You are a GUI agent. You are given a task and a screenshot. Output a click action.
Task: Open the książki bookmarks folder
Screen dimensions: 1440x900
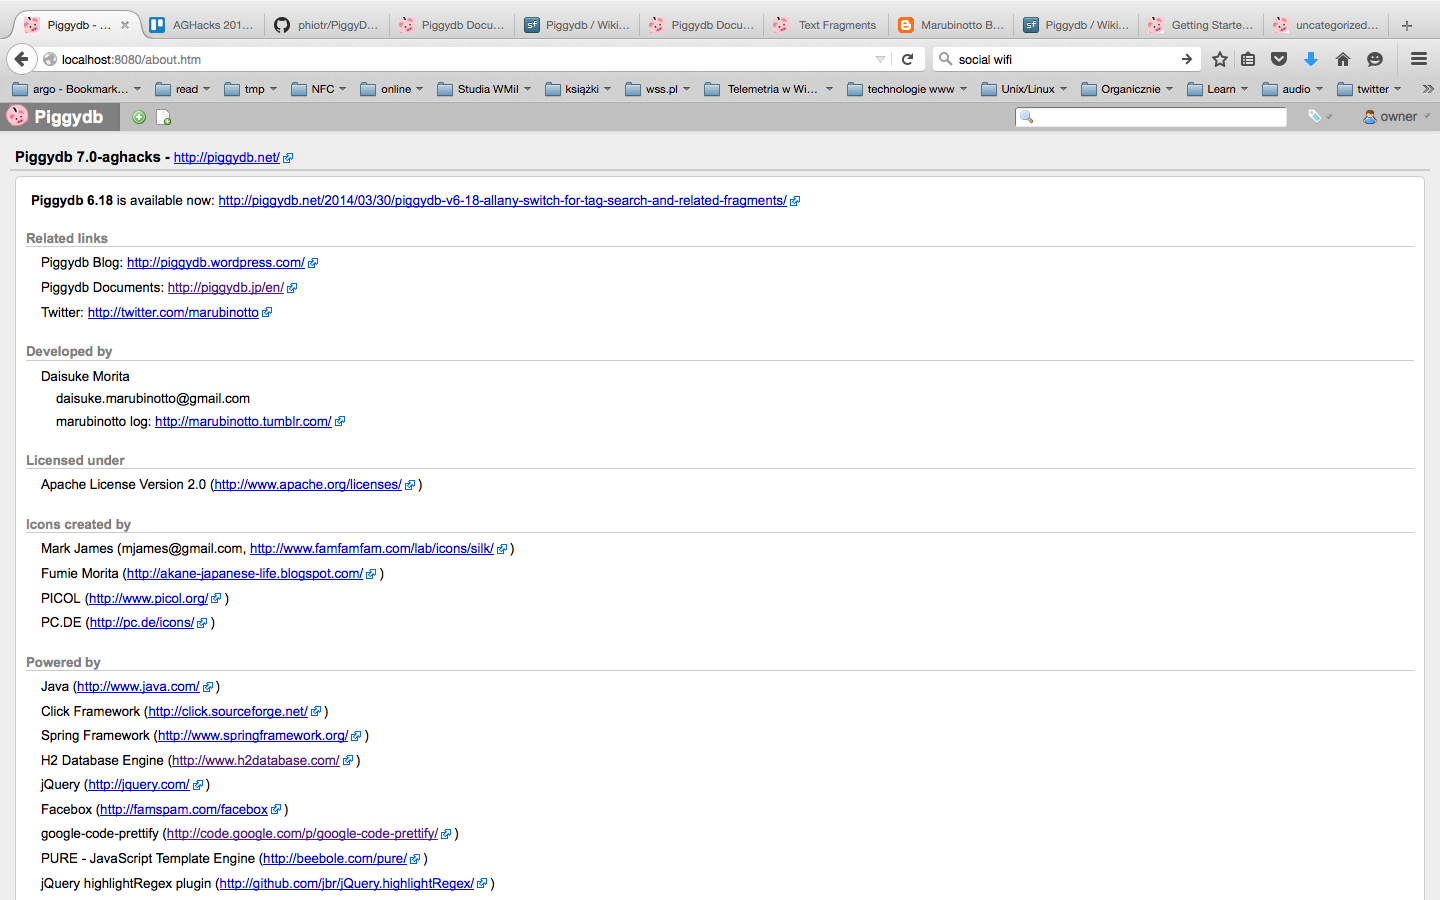[578, 89]
